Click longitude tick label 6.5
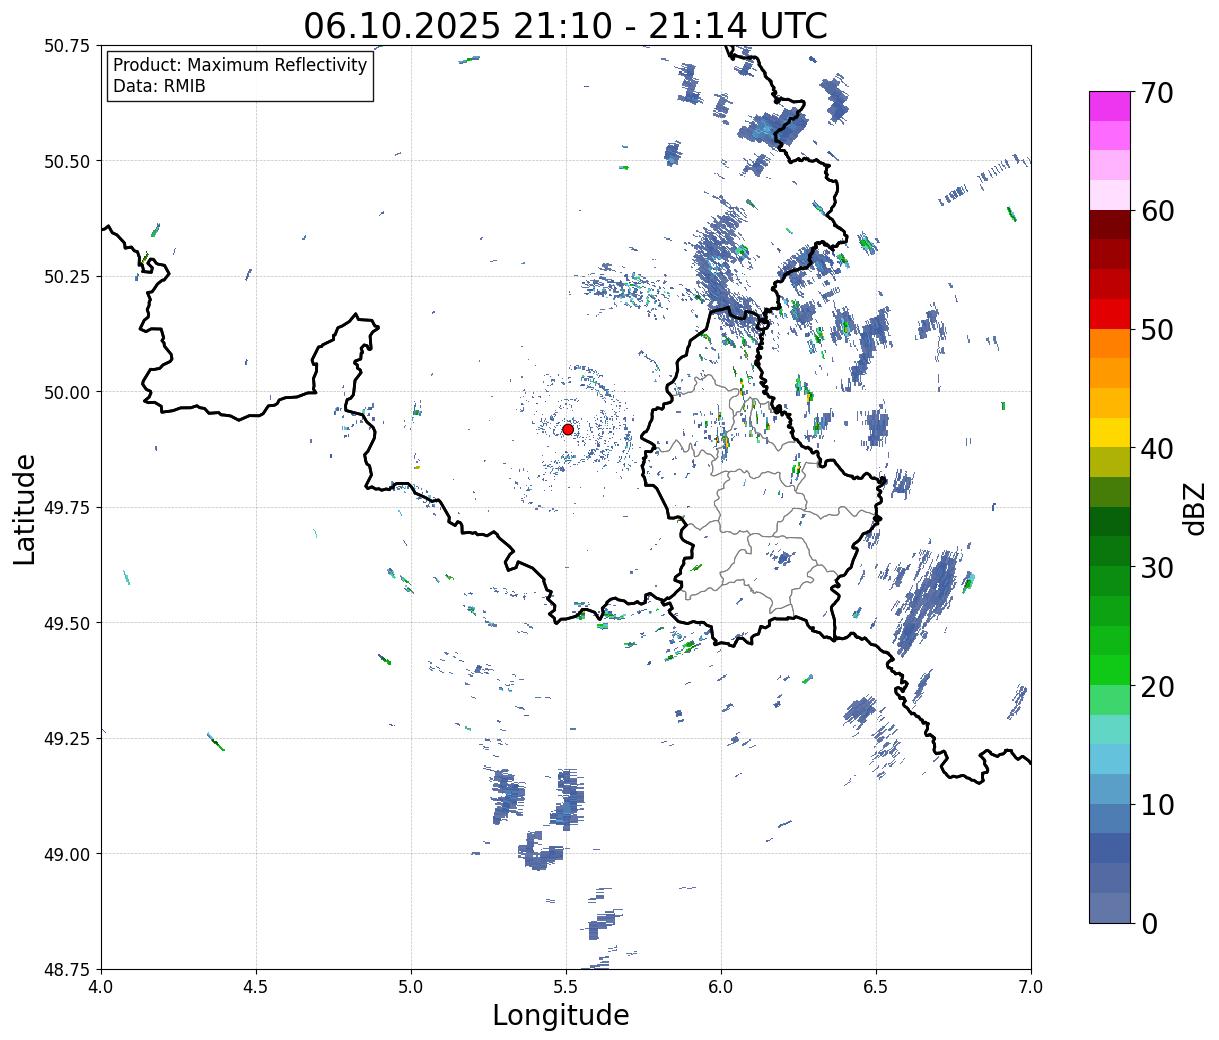The height and width of the screenshot is (1040, 1219). [x=876, y=986]
